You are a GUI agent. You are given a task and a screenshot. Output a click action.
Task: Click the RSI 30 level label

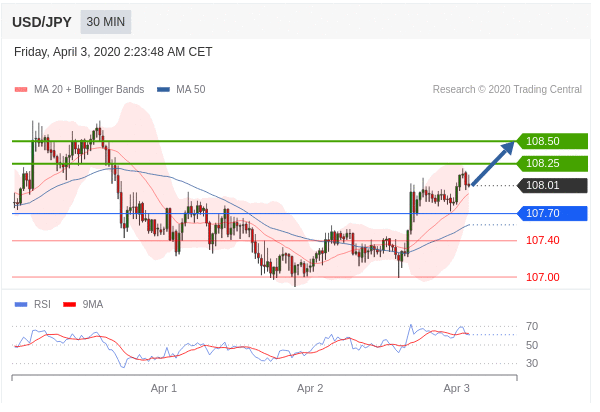point(532,363)
